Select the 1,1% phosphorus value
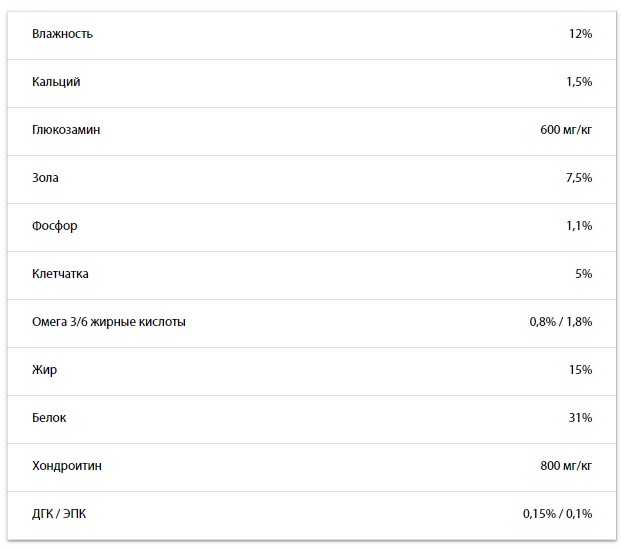The image size is (621, 549). 579,226
